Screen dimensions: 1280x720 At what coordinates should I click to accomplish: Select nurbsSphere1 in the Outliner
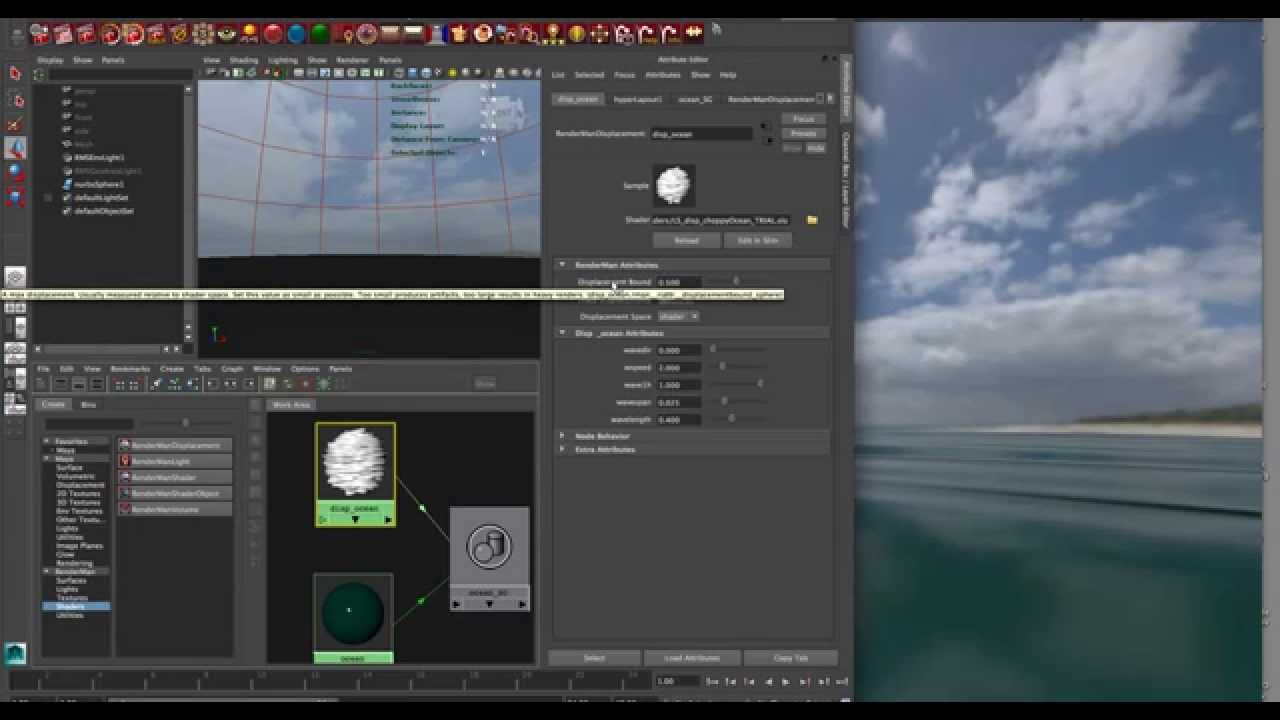pos(99,184)
